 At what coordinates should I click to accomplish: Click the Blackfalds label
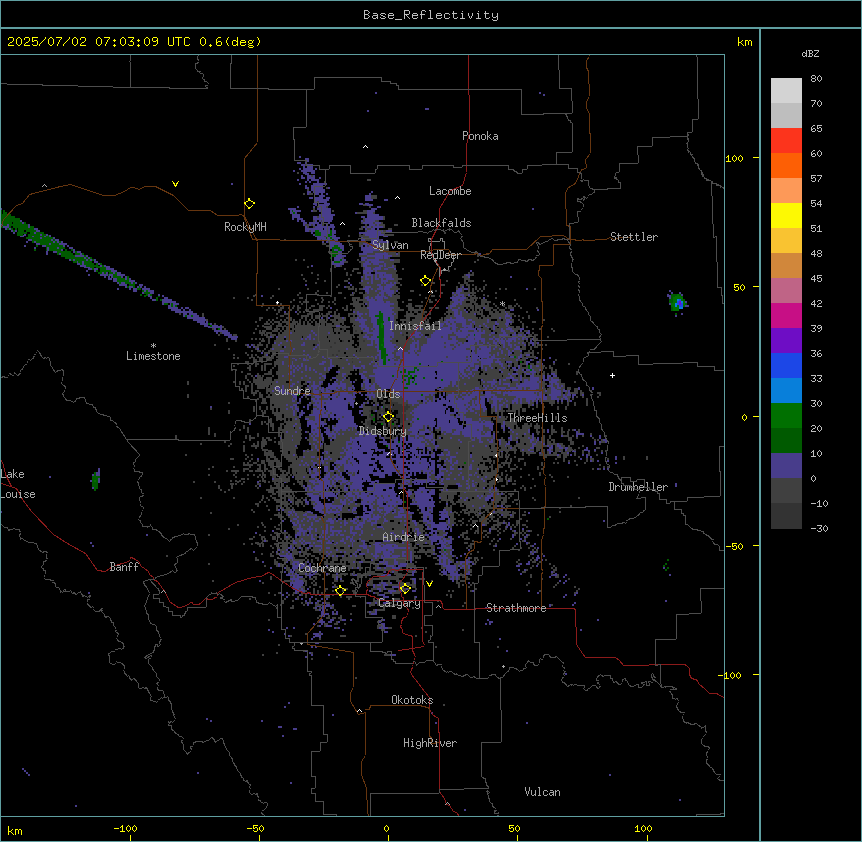click(441, 223)
